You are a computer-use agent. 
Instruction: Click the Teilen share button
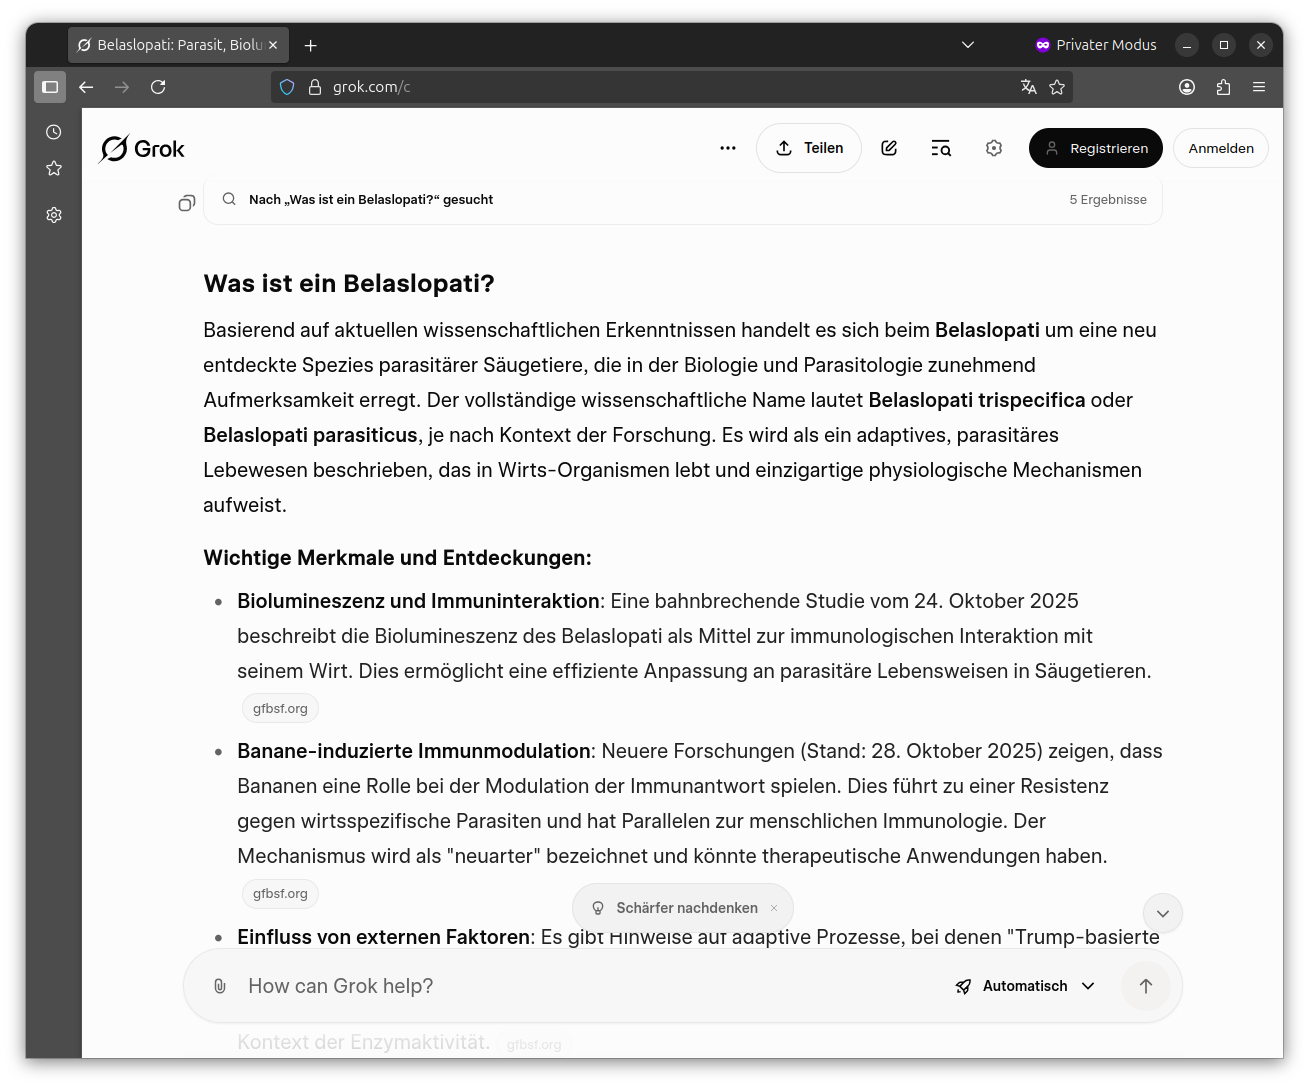click(808, 148)
